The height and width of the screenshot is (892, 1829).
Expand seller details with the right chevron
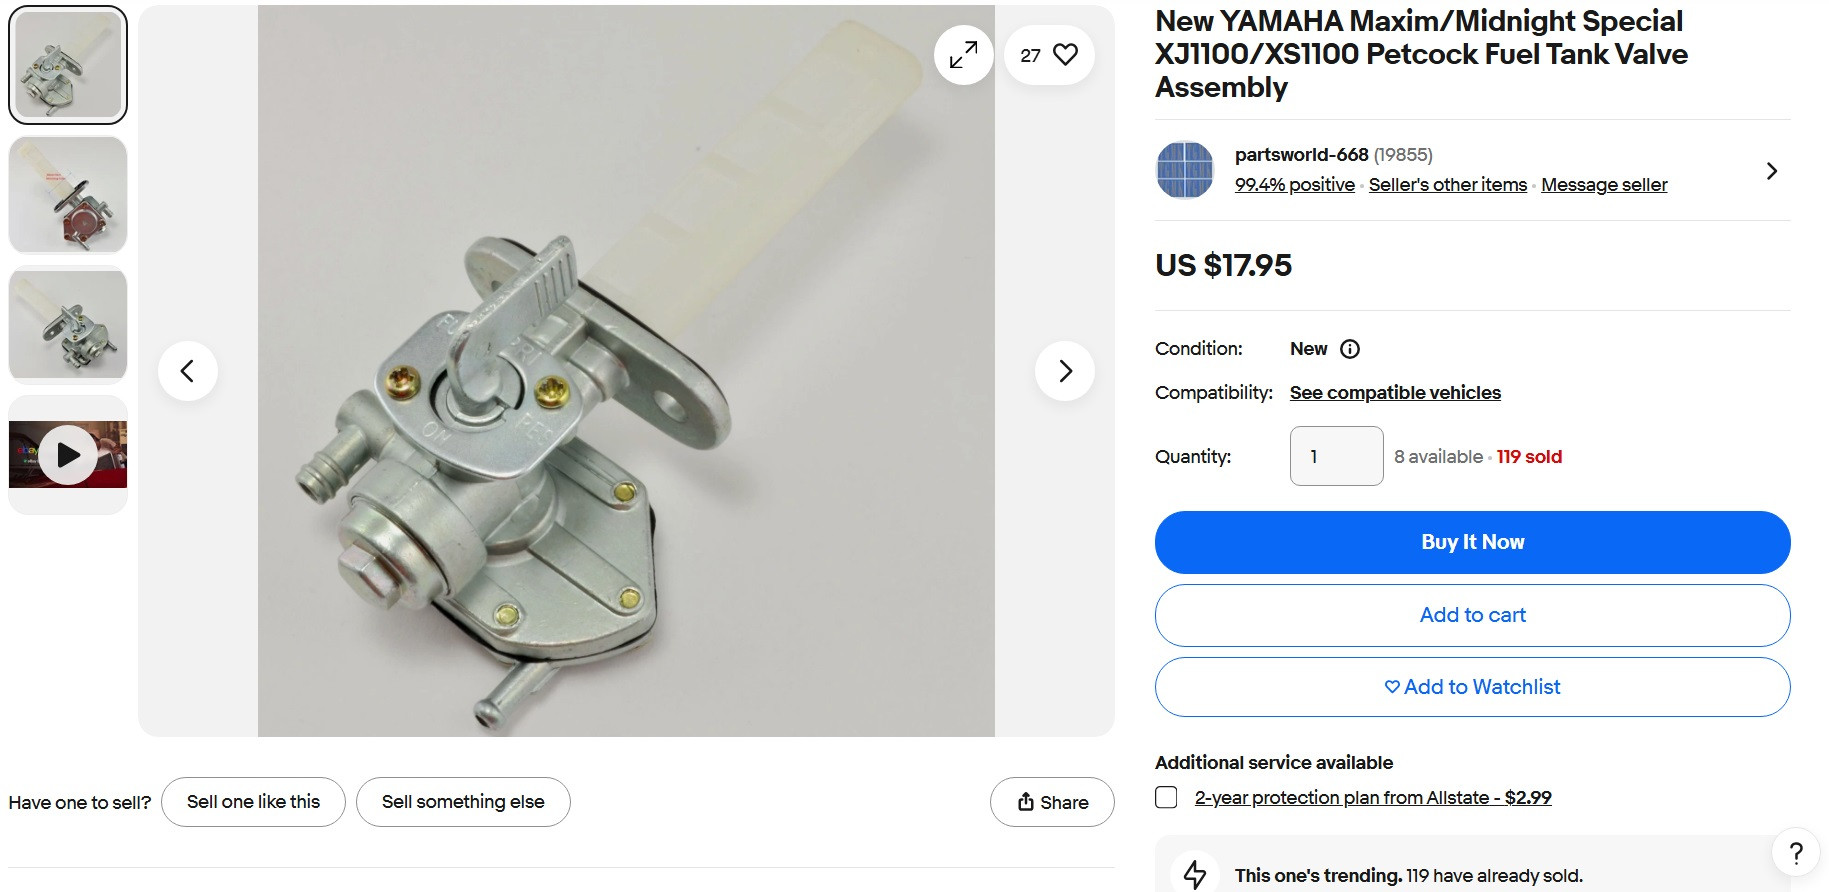1771,171
